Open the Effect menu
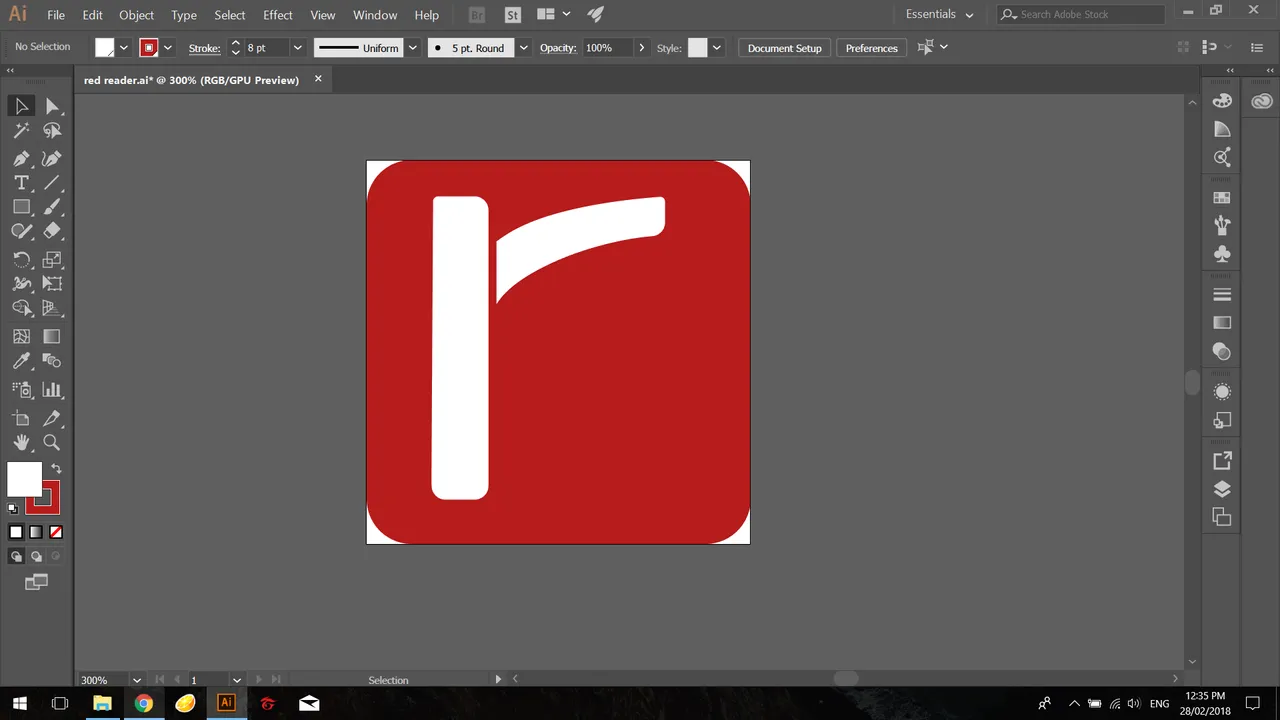This screenshot has width=1280, height=720. pos(278,15)
